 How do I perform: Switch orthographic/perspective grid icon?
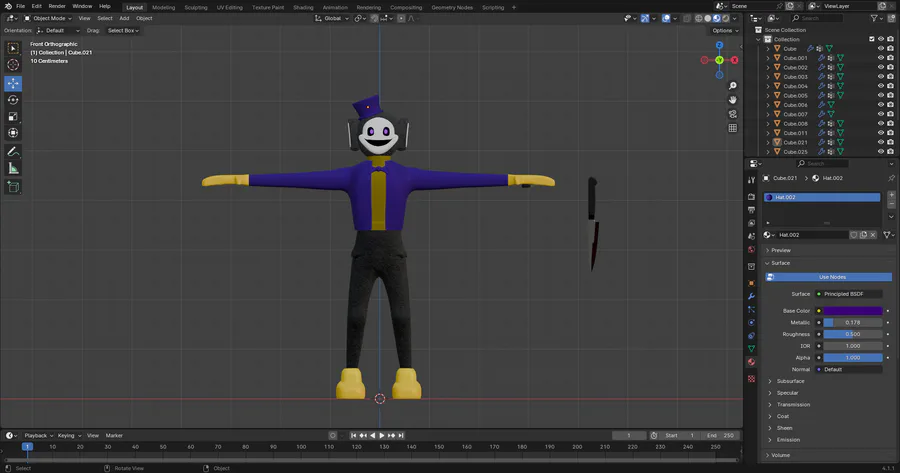coord(732,128)
